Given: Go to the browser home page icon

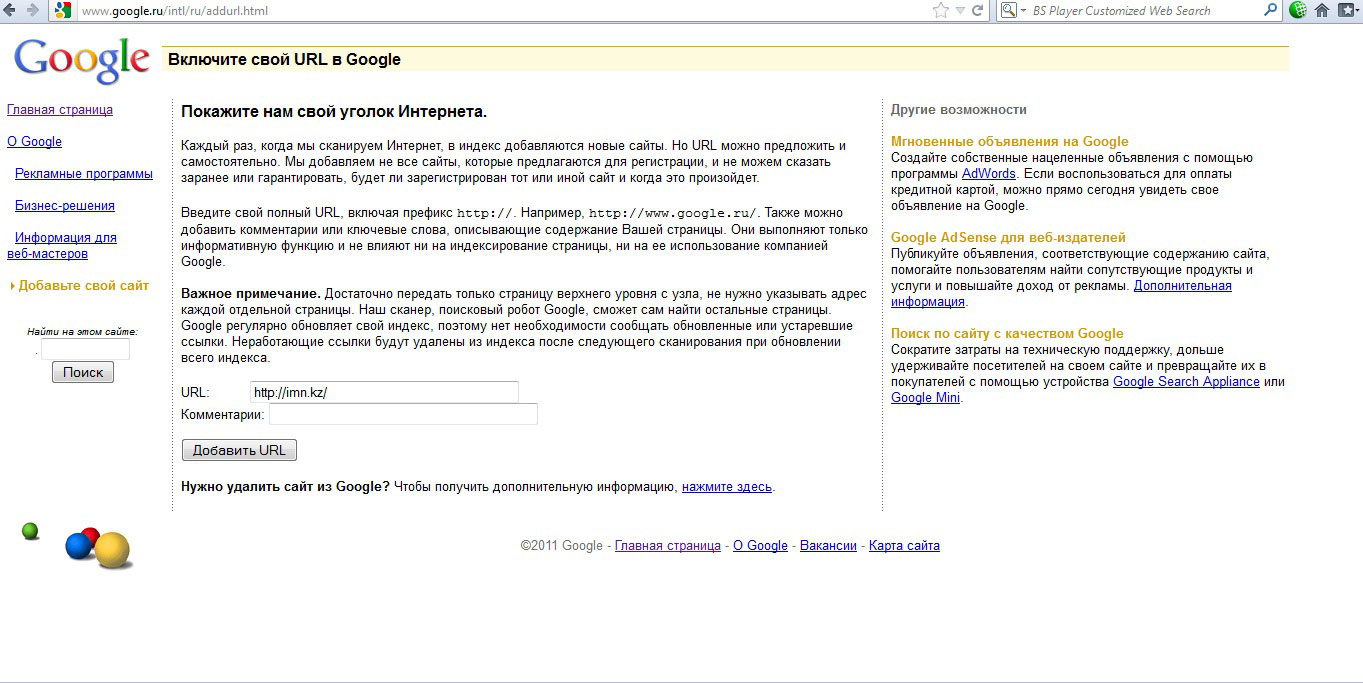Looking at the screenshot, I should (1322, 11).
